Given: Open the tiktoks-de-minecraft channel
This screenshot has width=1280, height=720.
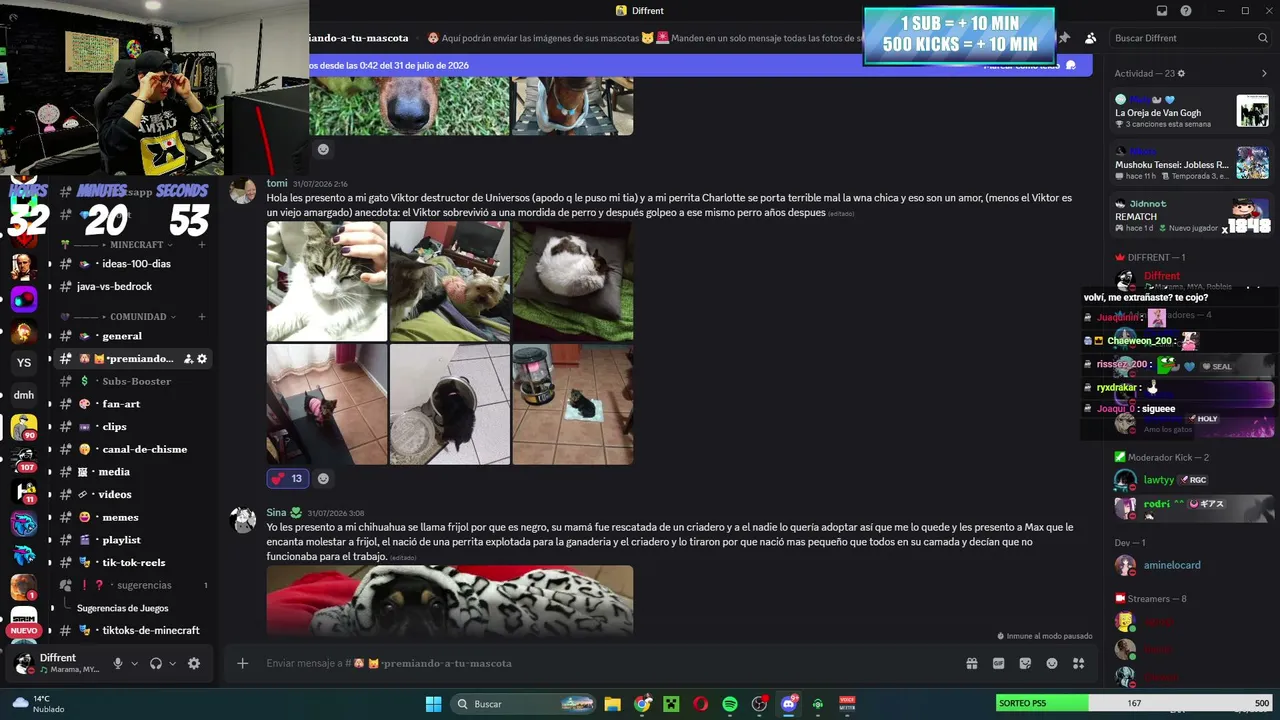Looking at the screenshot, I should click(x=134, y=631).
